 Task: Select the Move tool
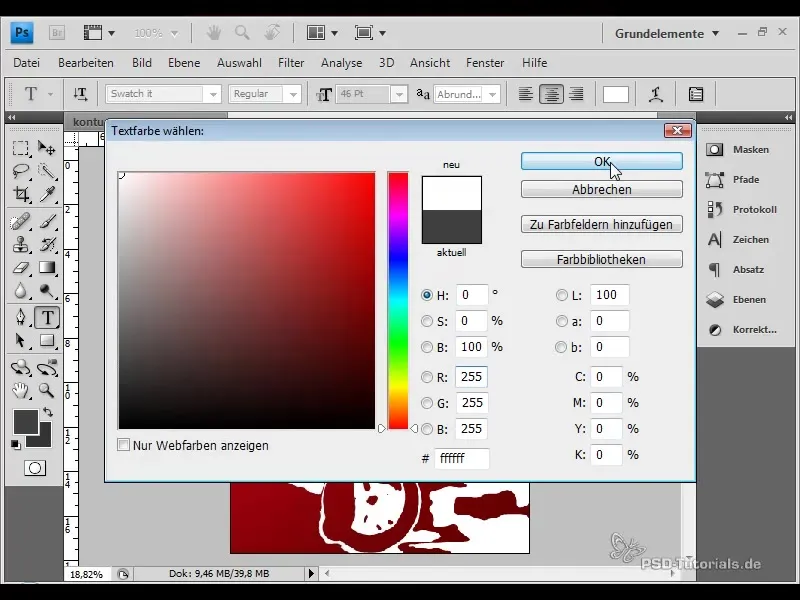coord(47,148)
